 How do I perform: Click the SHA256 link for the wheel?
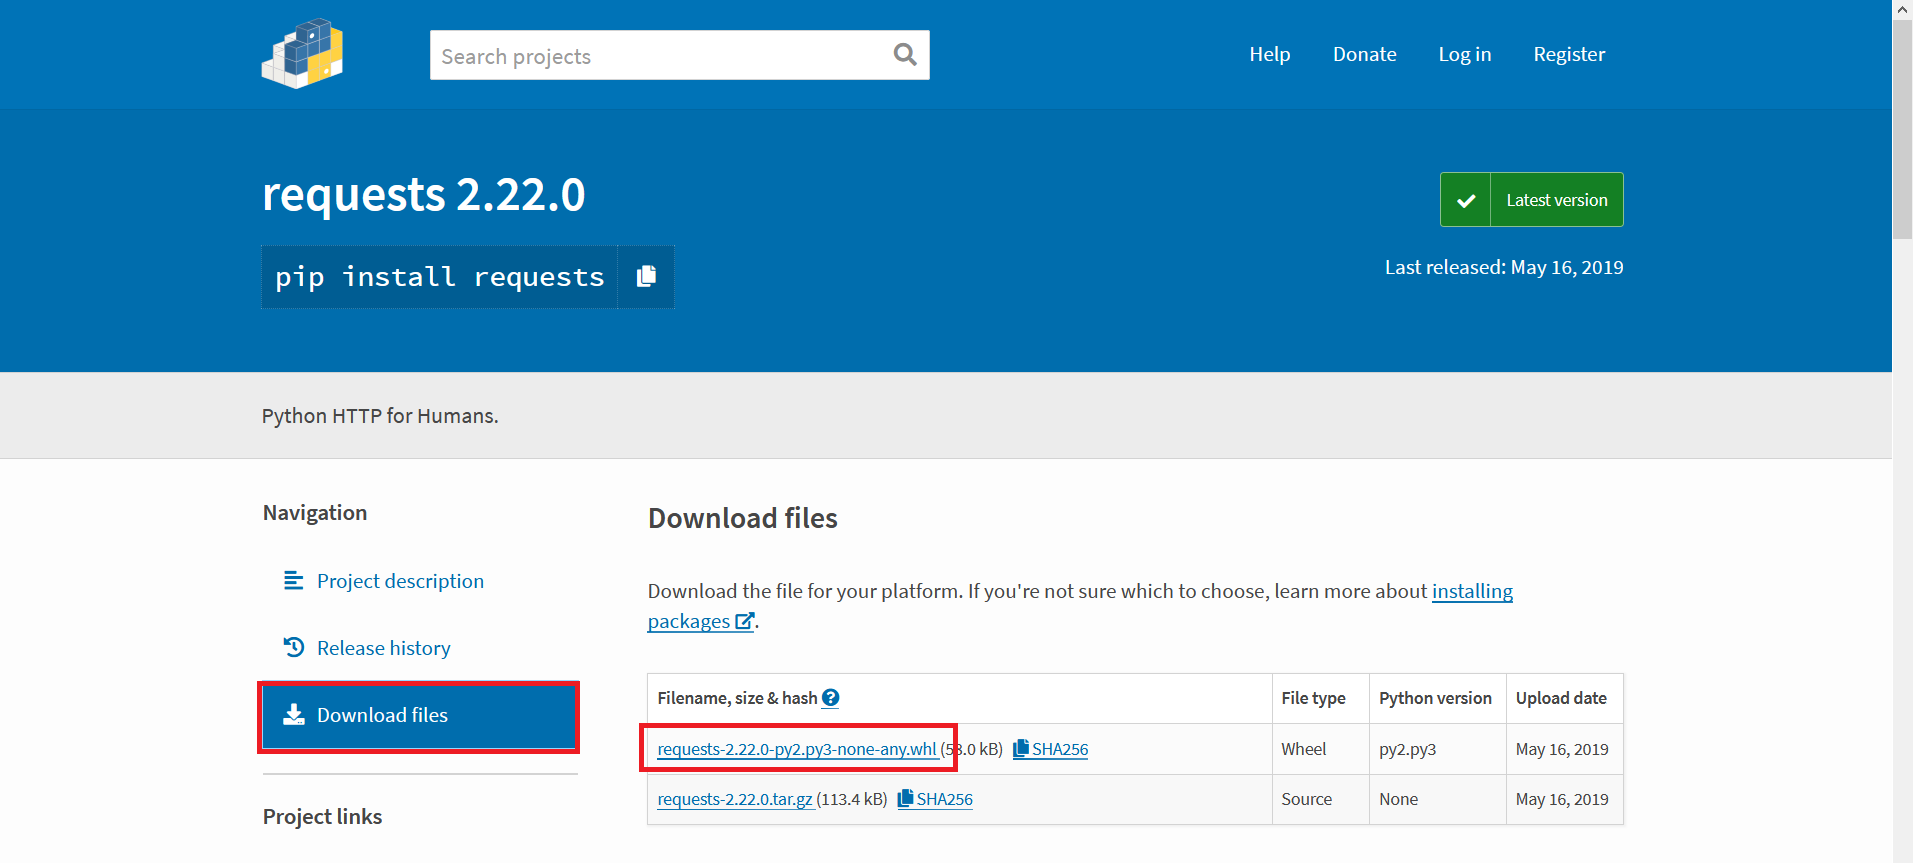1060,749
